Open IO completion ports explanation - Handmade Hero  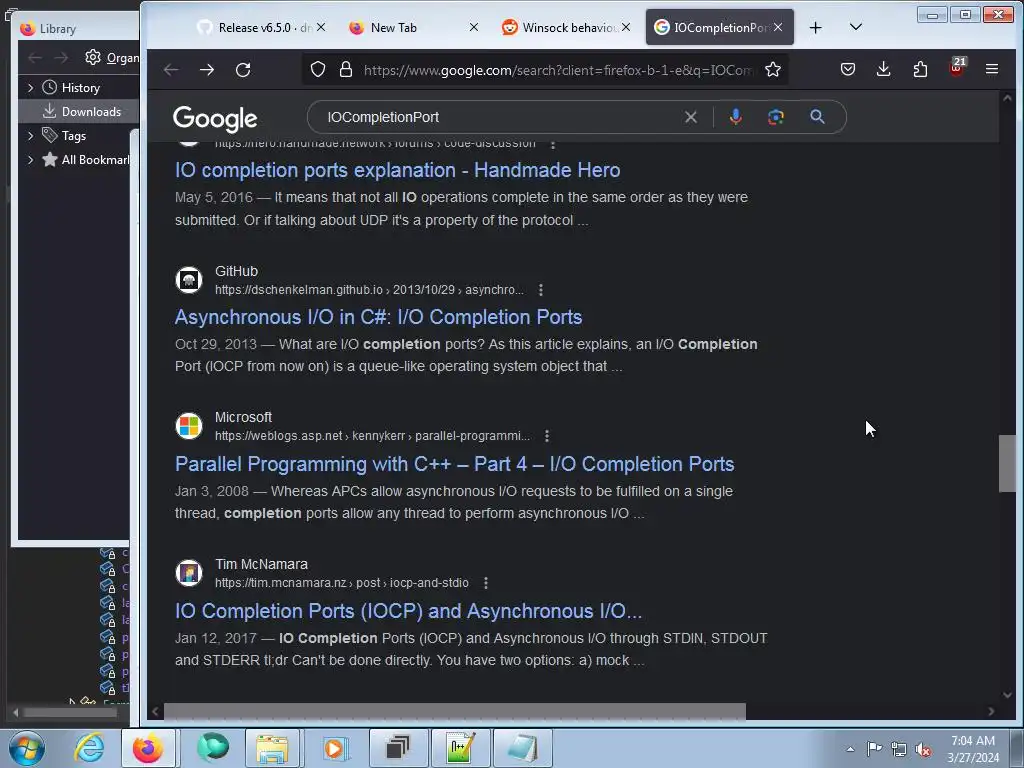pos(397,170)
